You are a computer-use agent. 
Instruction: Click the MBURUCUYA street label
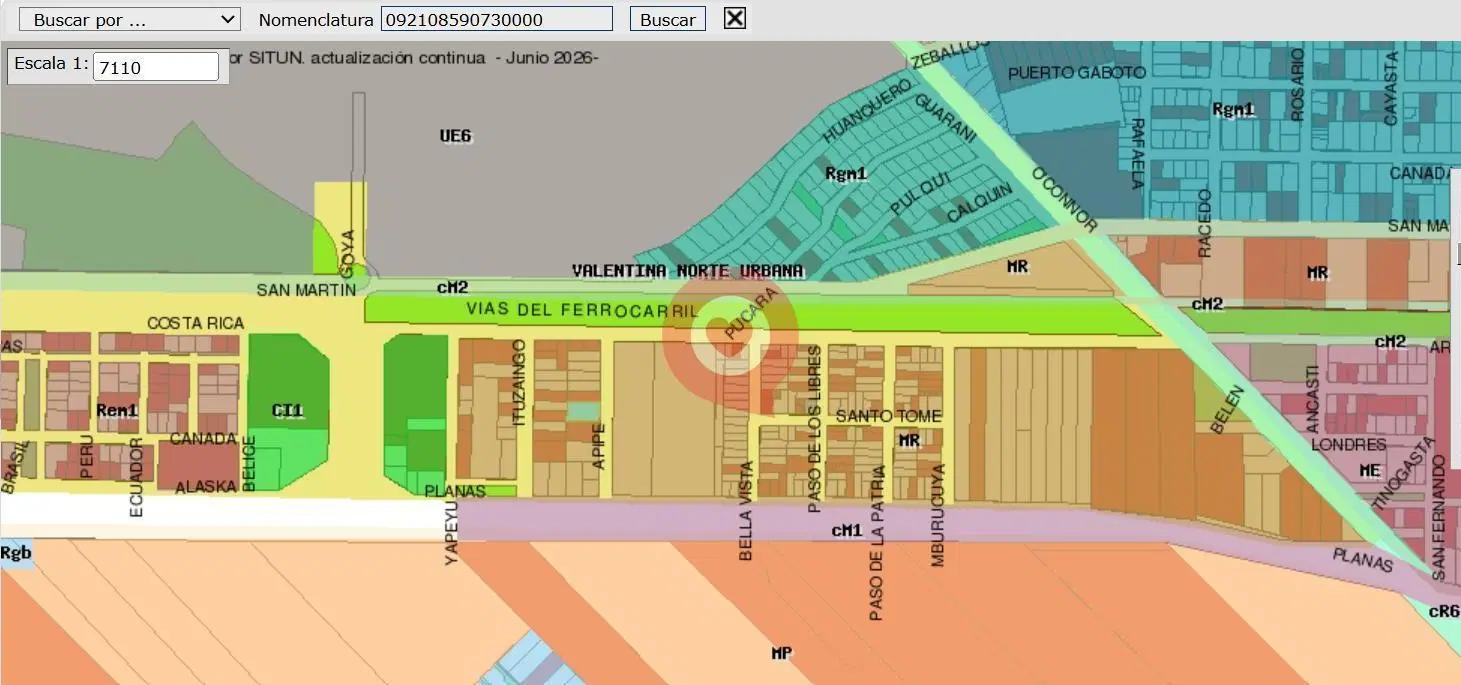coord(937,515)
